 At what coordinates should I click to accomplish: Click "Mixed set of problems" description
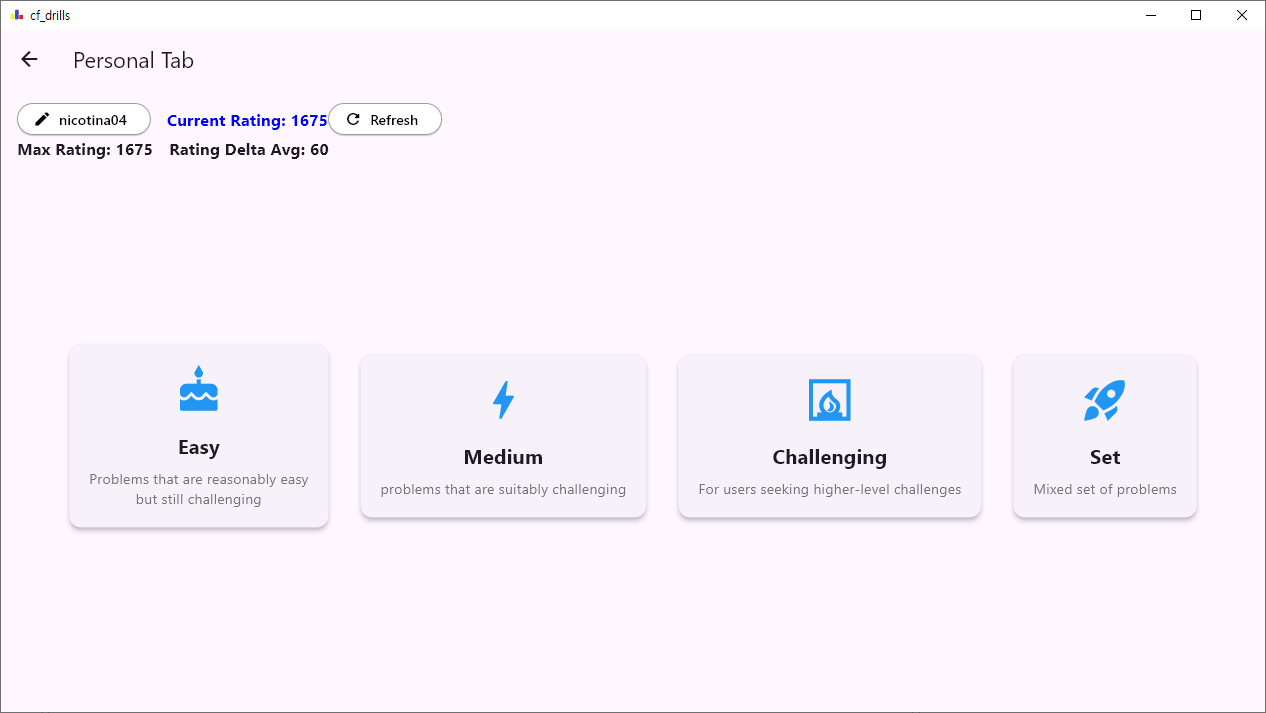[1104, 490]
